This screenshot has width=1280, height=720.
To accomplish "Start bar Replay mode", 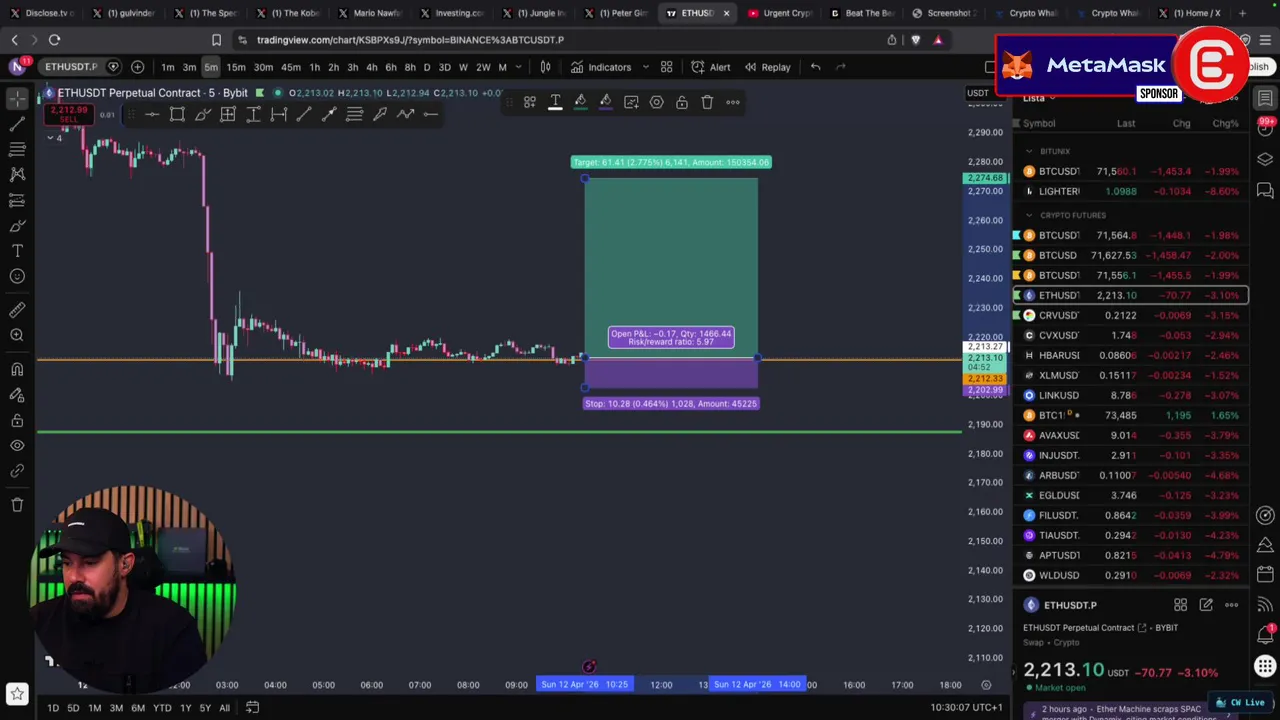I will point(767,67).
